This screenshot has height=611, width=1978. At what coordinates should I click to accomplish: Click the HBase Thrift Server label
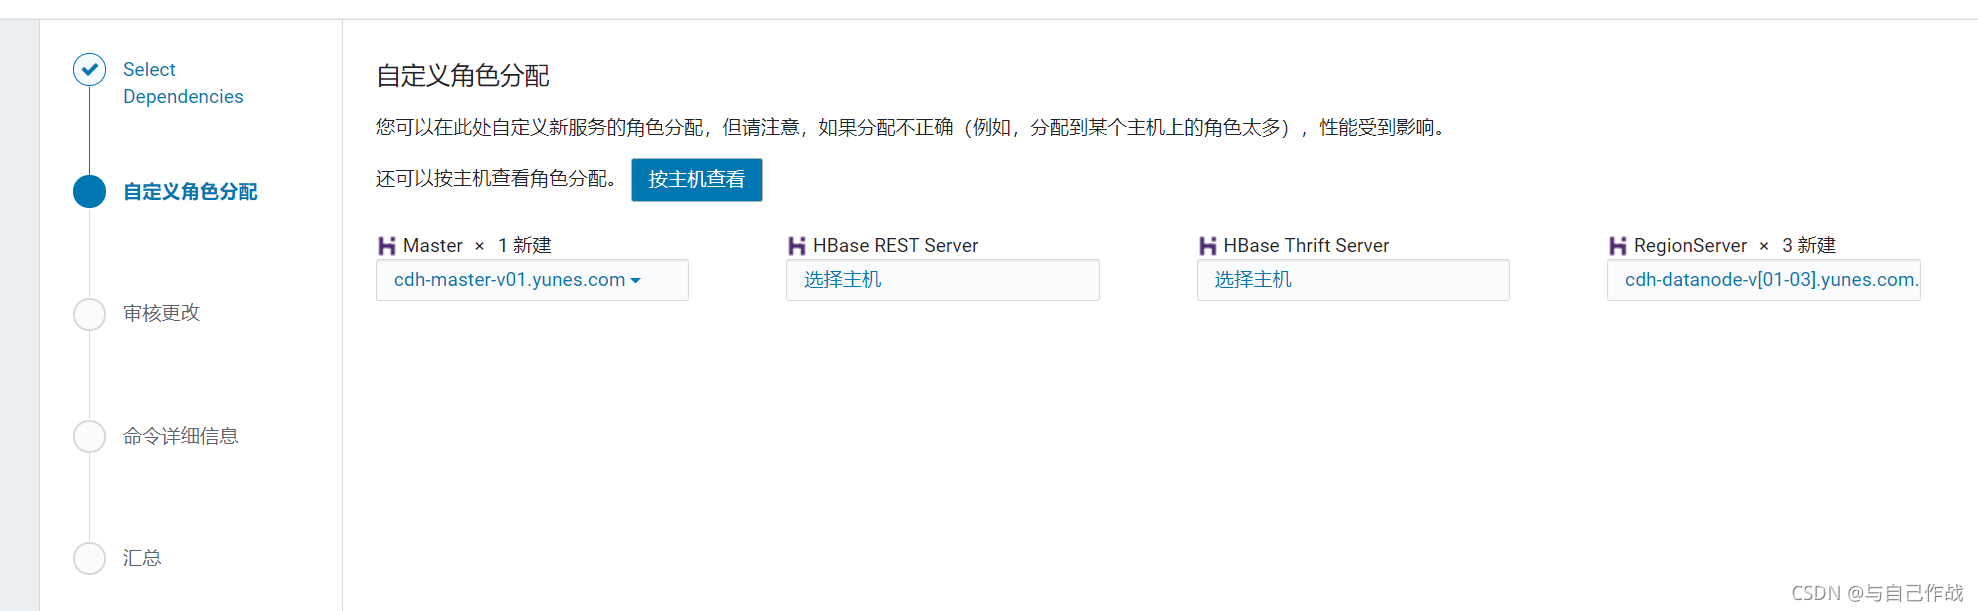1306,246
